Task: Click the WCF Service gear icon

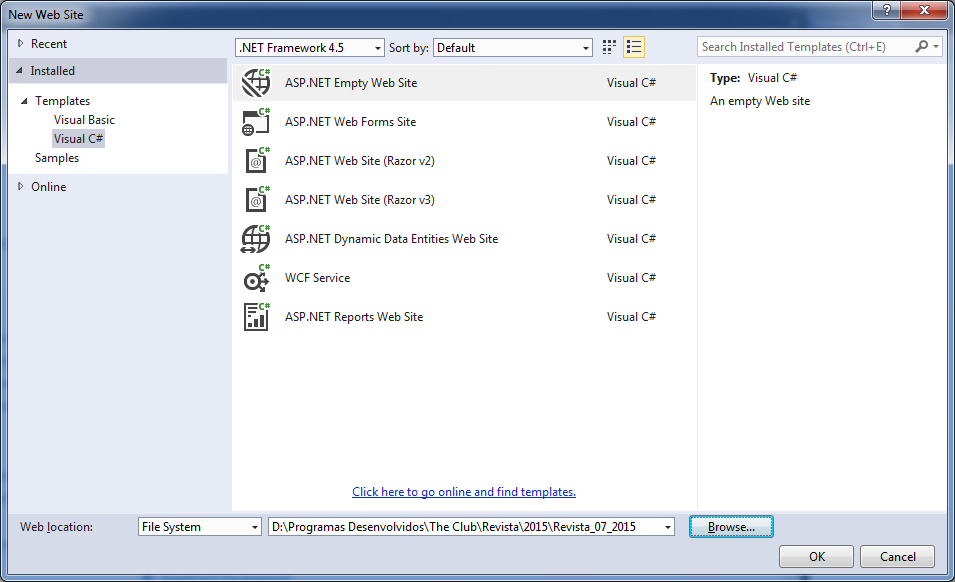Action: pyautogui.click(x=256, y=278)
